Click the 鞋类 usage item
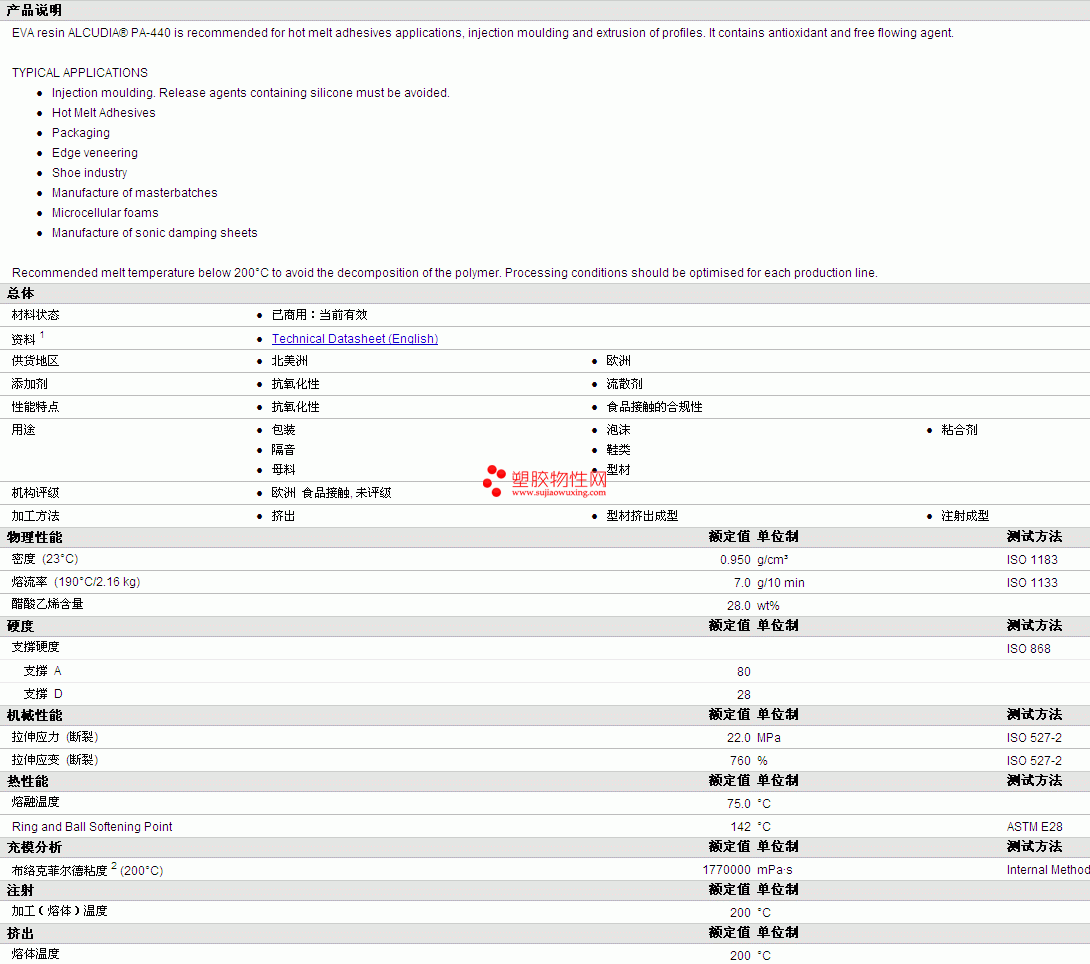 [619, 450]
